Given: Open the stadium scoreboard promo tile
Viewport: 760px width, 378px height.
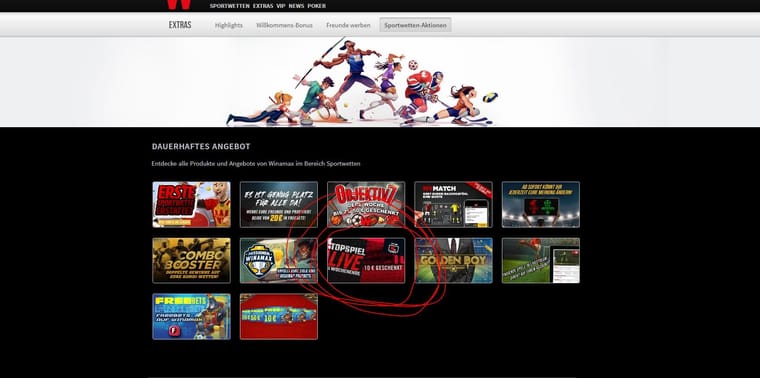Looking at the screenshot, I should pyautogui.click(x=540, y=205).
